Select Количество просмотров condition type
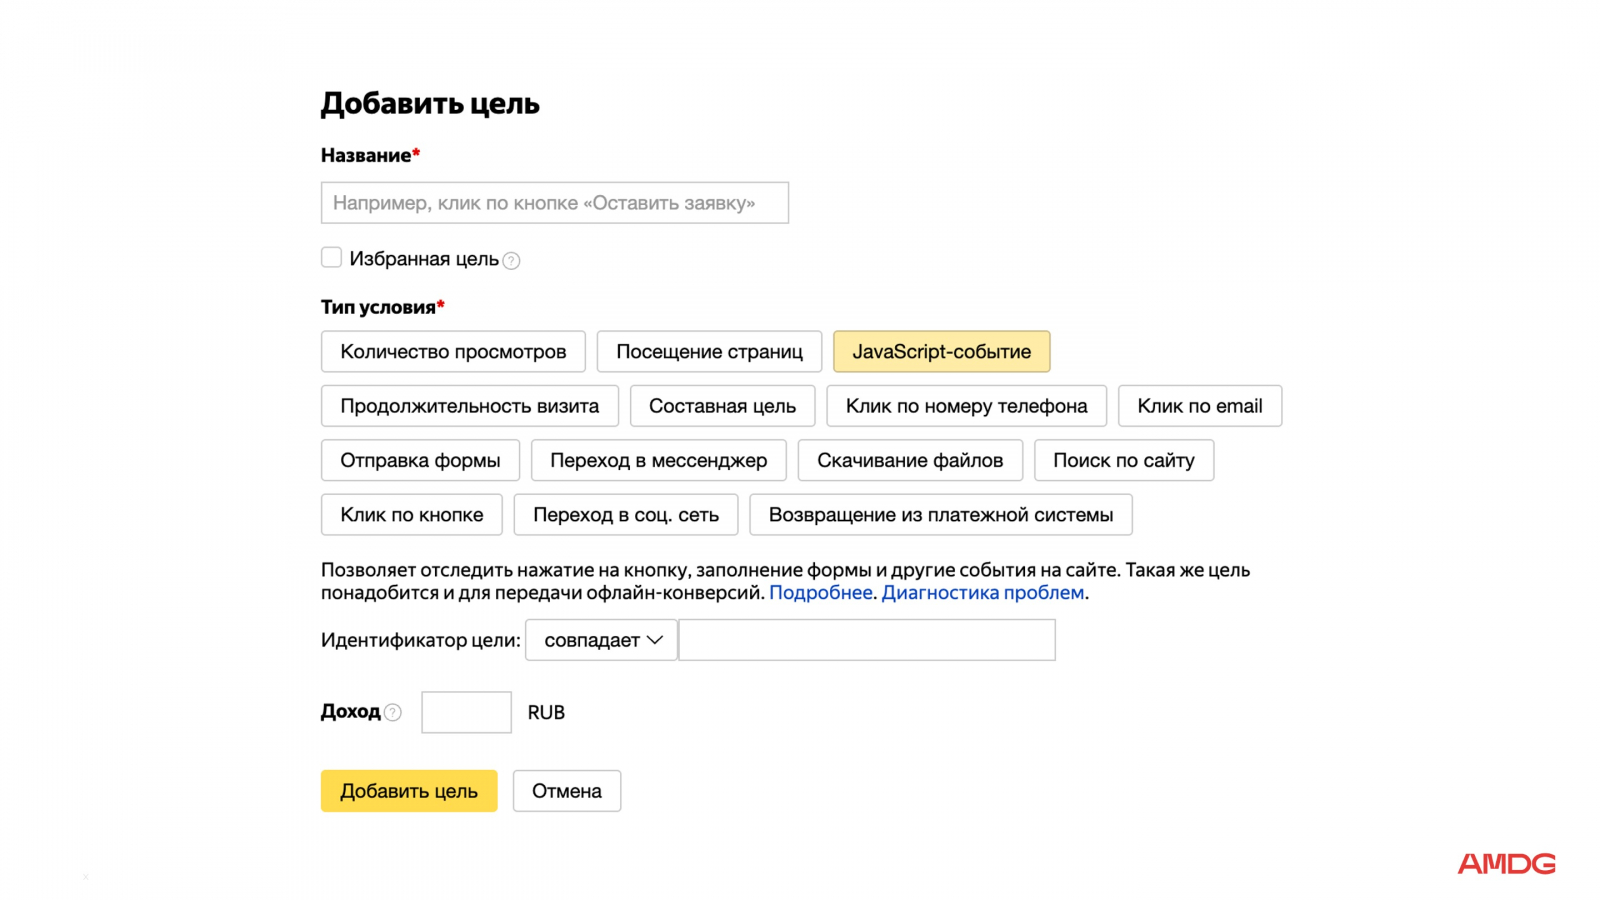Screen dimensions: 1600x900 tap(453, 352)
